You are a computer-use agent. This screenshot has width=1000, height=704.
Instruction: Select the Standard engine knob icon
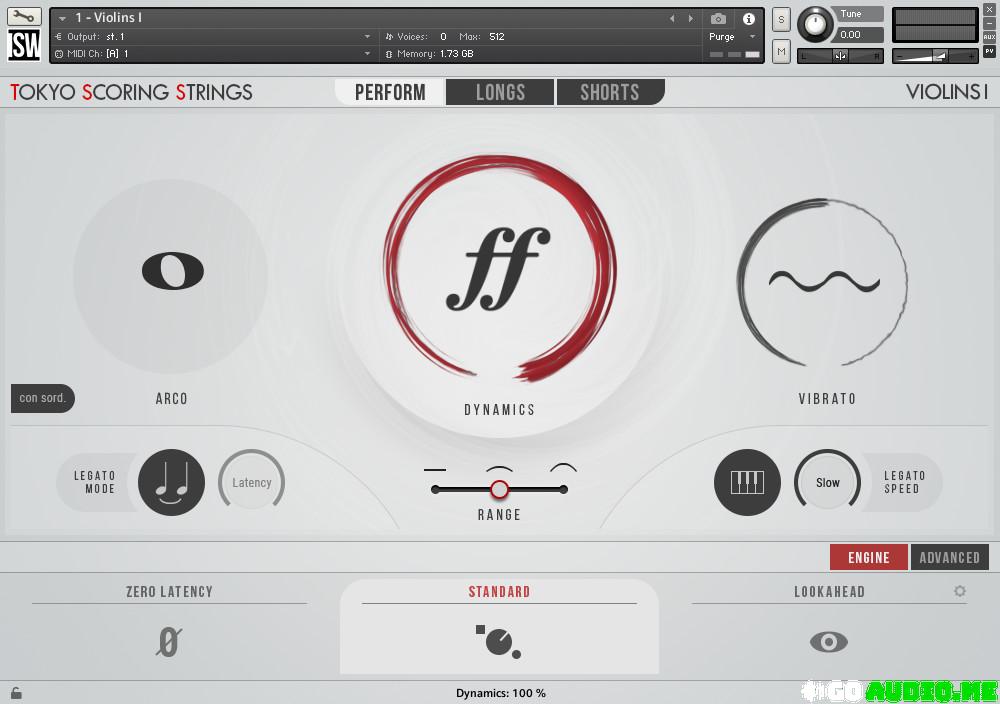pyautogui.click(x=499, y=641)
